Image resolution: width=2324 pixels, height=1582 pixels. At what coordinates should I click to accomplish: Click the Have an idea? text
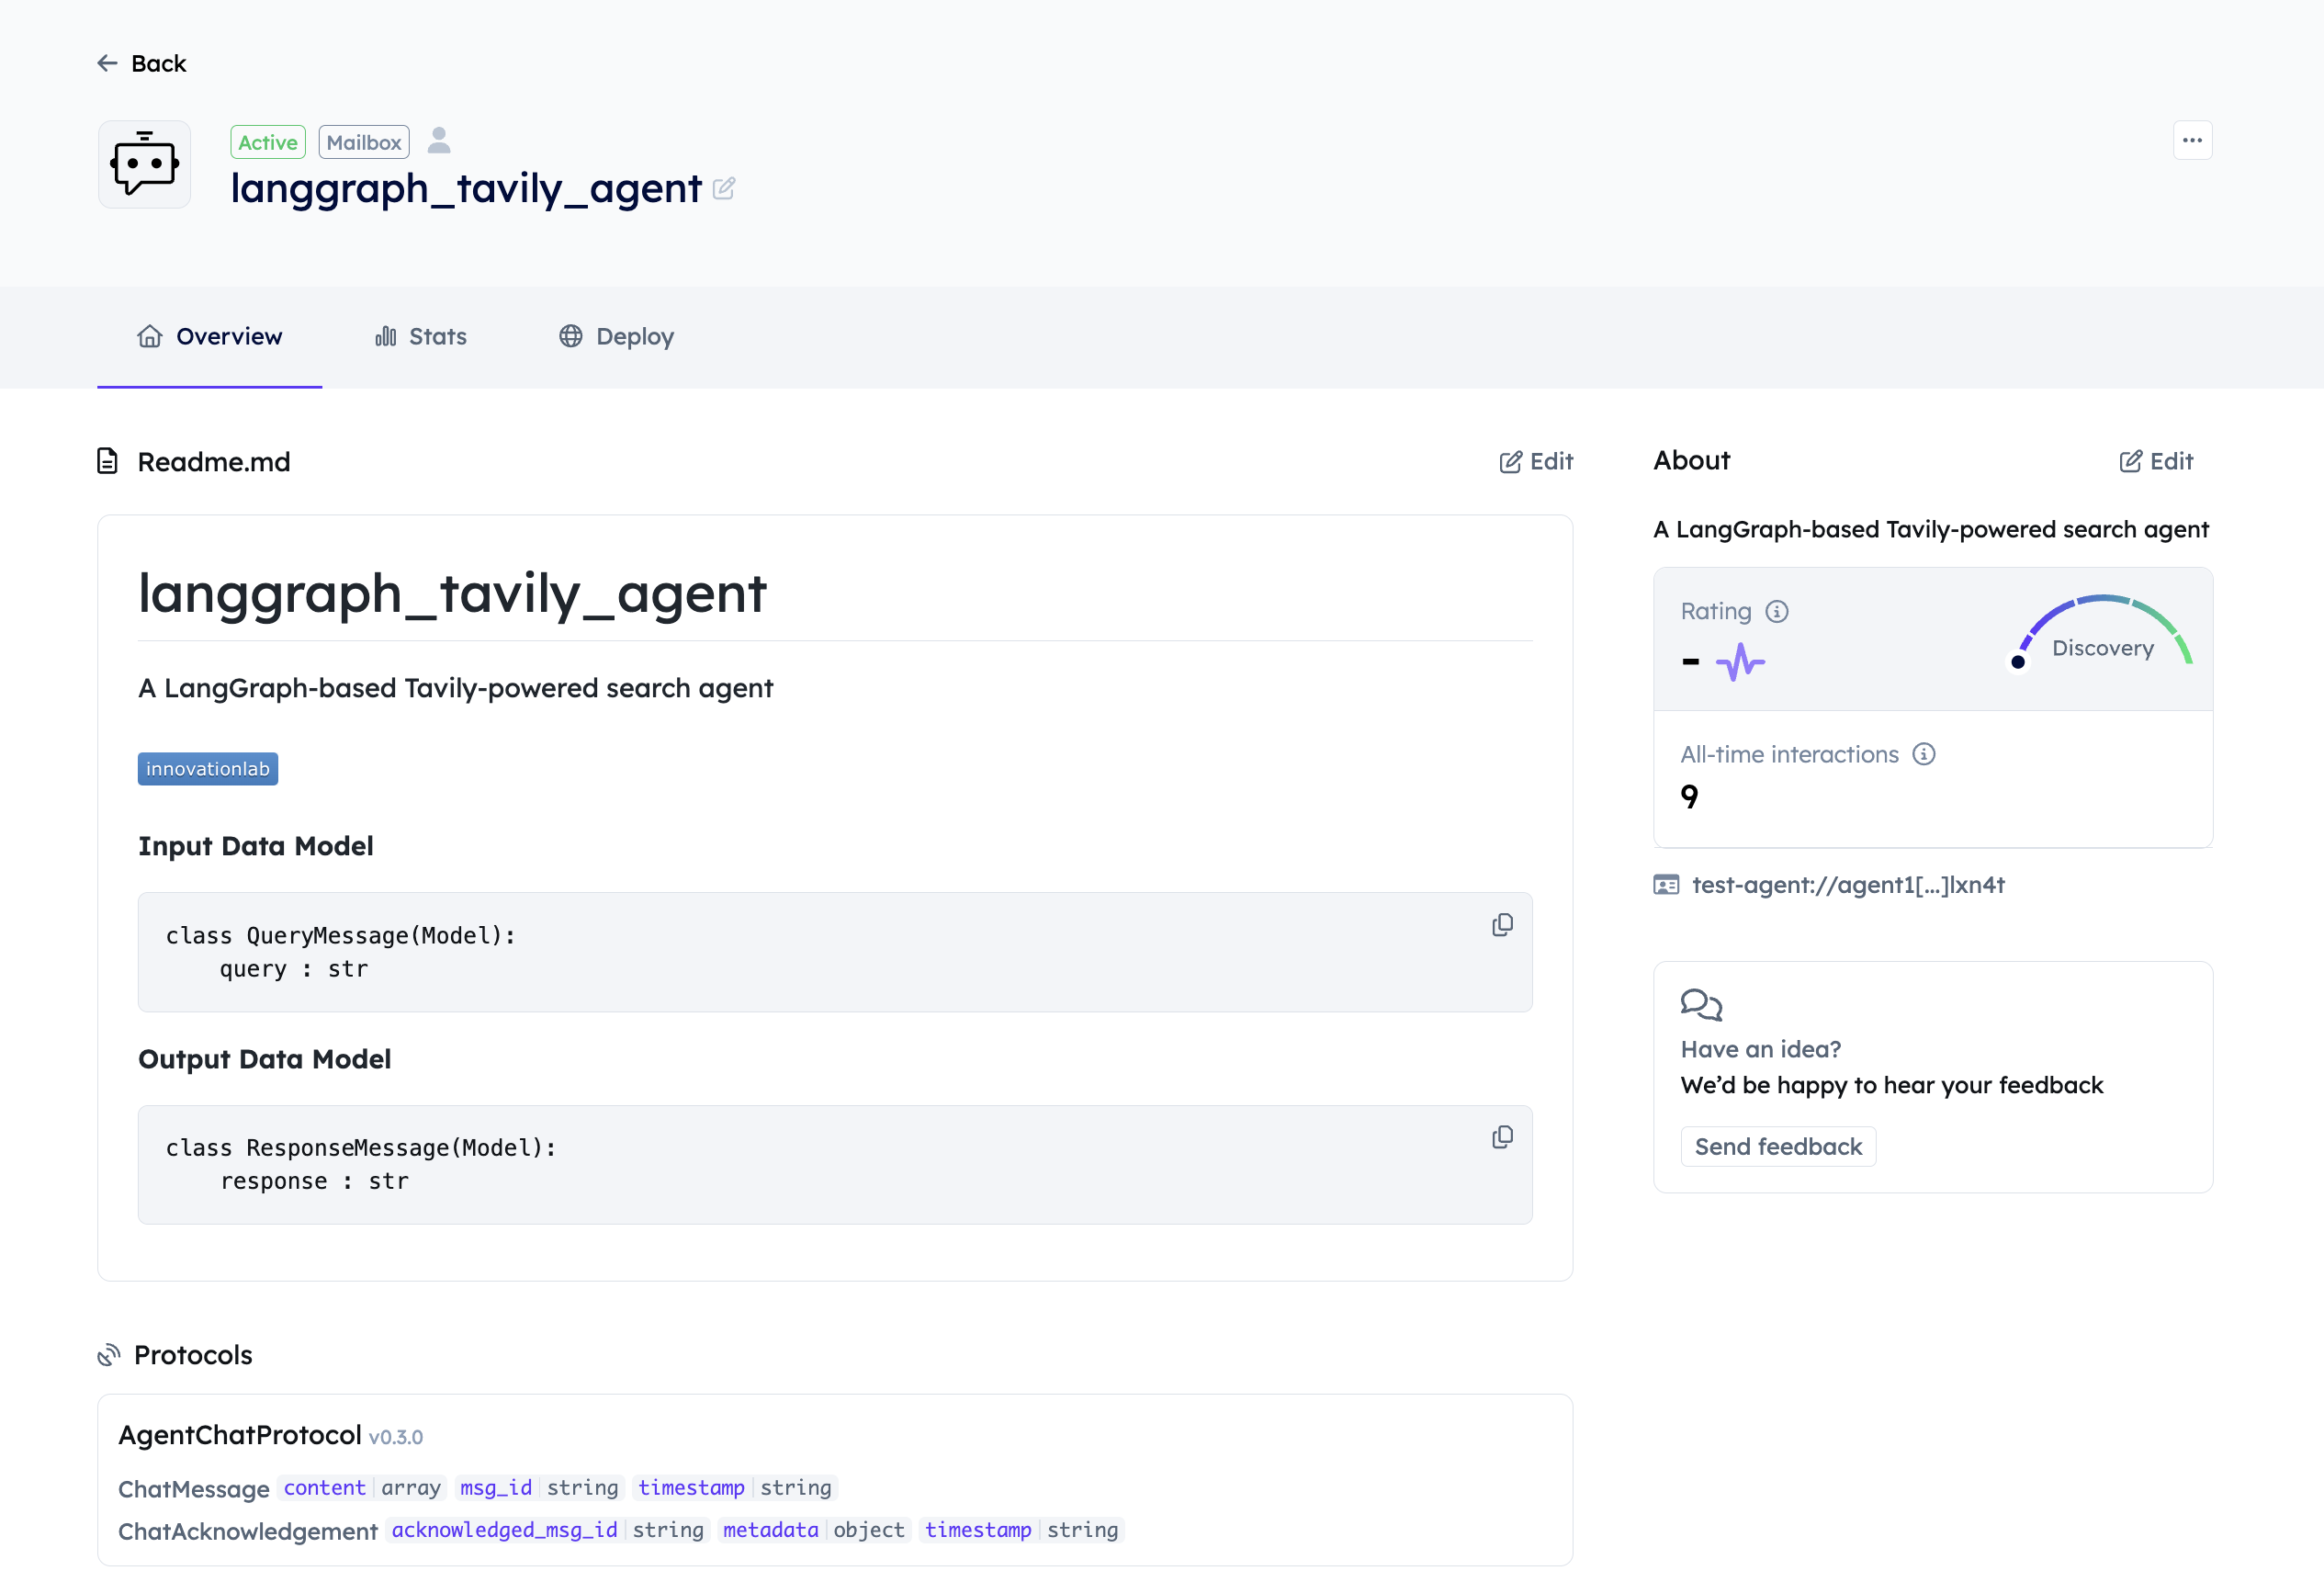pyautogui.click(x=1761, y=1049)
